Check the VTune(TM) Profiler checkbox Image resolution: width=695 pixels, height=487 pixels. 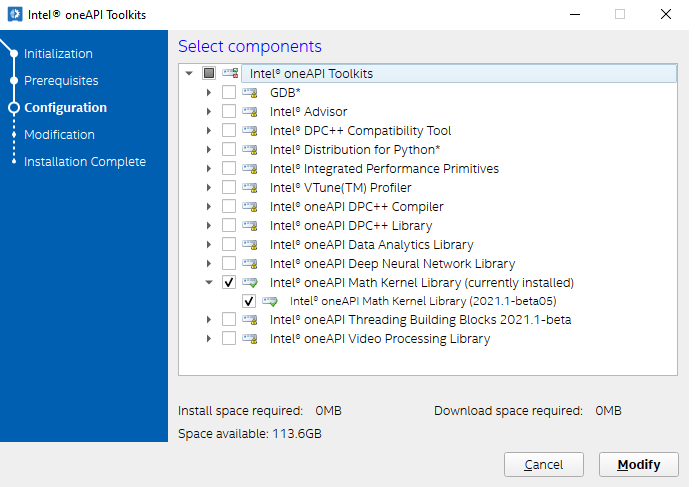229,187
